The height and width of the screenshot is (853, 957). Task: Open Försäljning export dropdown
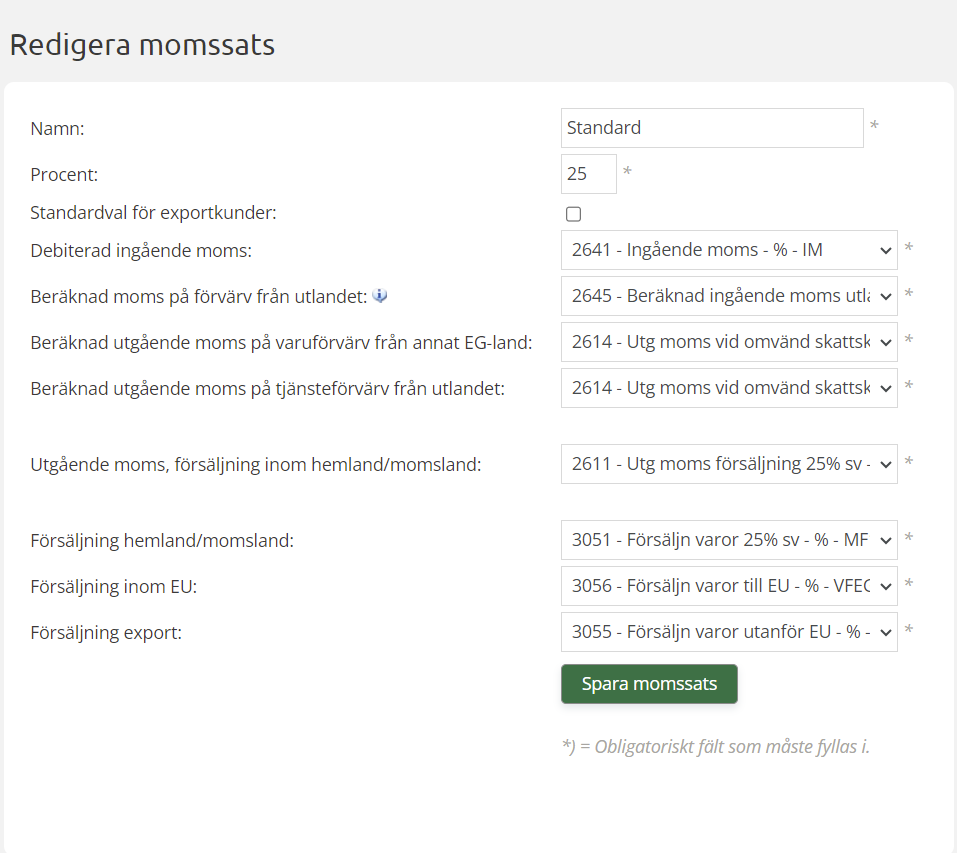(729, 632)
